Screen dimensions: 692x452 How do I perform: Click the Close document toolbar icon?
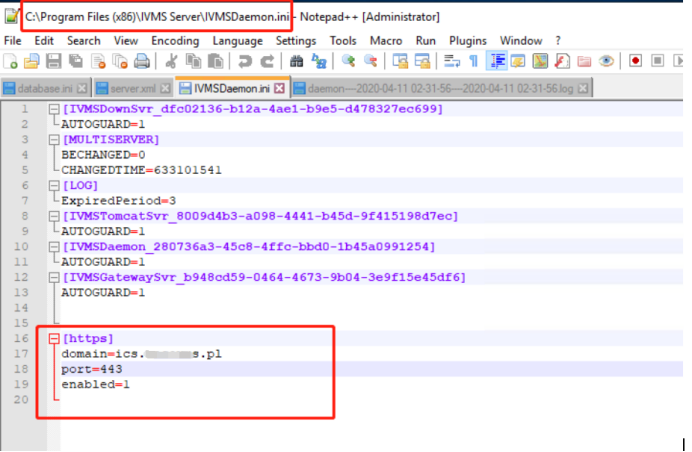(x=98, y=61)
